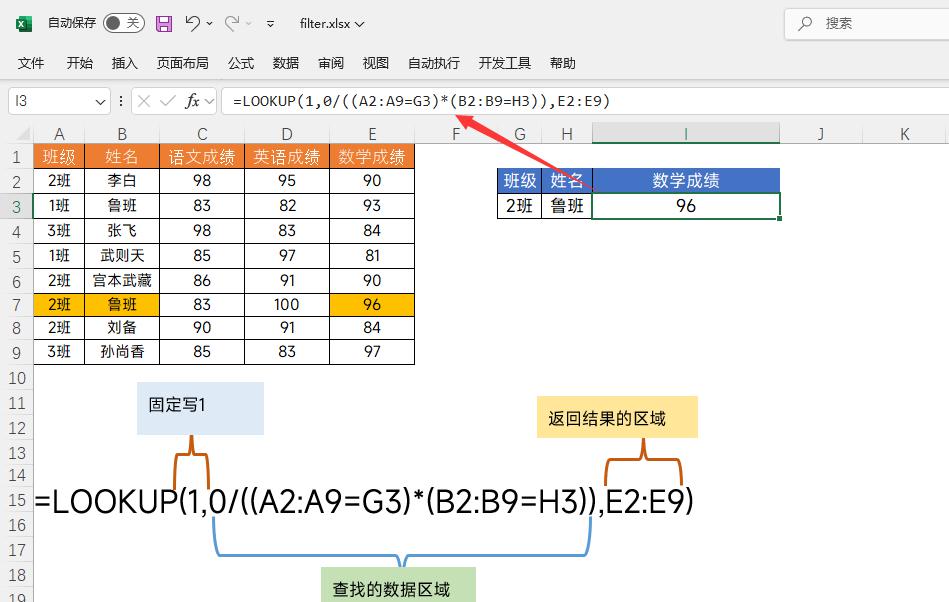
Task: Open the 帮助 tab
Action: click(562, 63)
